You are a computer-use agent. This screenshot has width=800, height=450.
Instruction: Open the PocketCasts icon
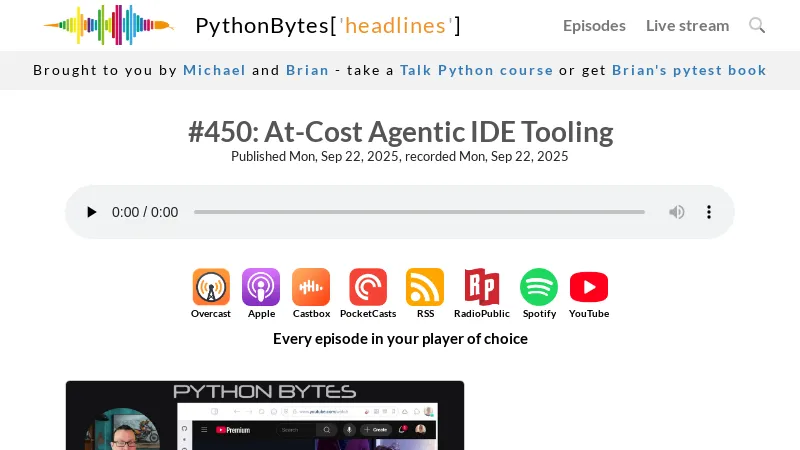[368, 287]
